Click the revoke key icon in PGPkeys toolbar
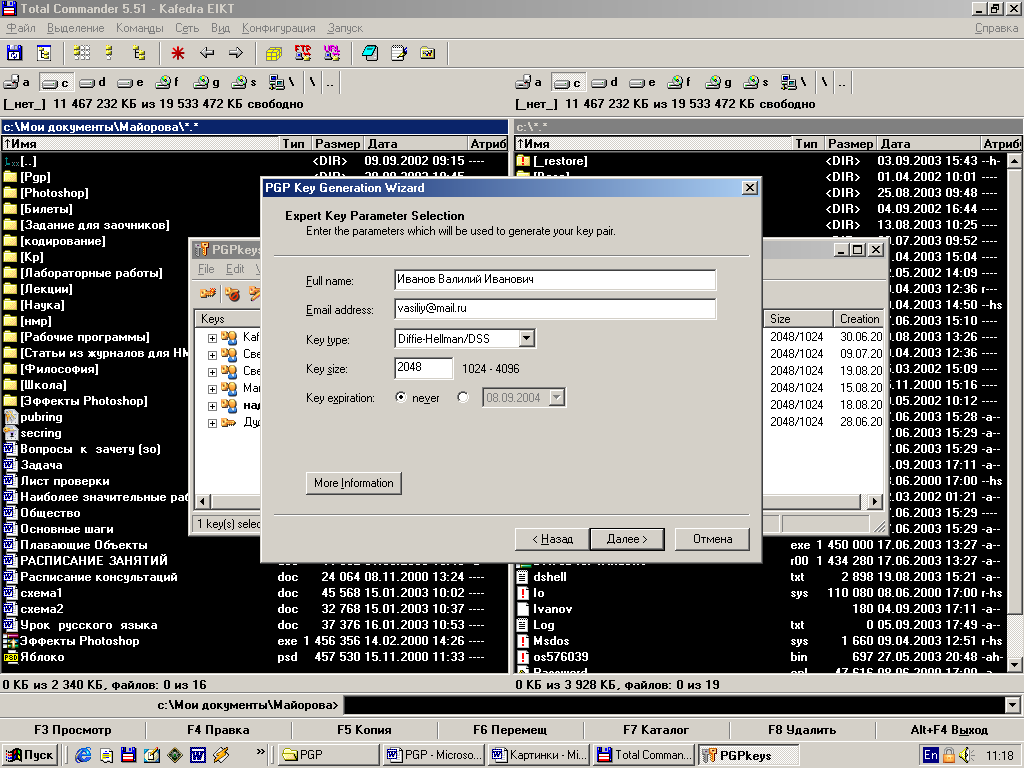The height and width of the screenshot is (768, 1024). [232, 293]
